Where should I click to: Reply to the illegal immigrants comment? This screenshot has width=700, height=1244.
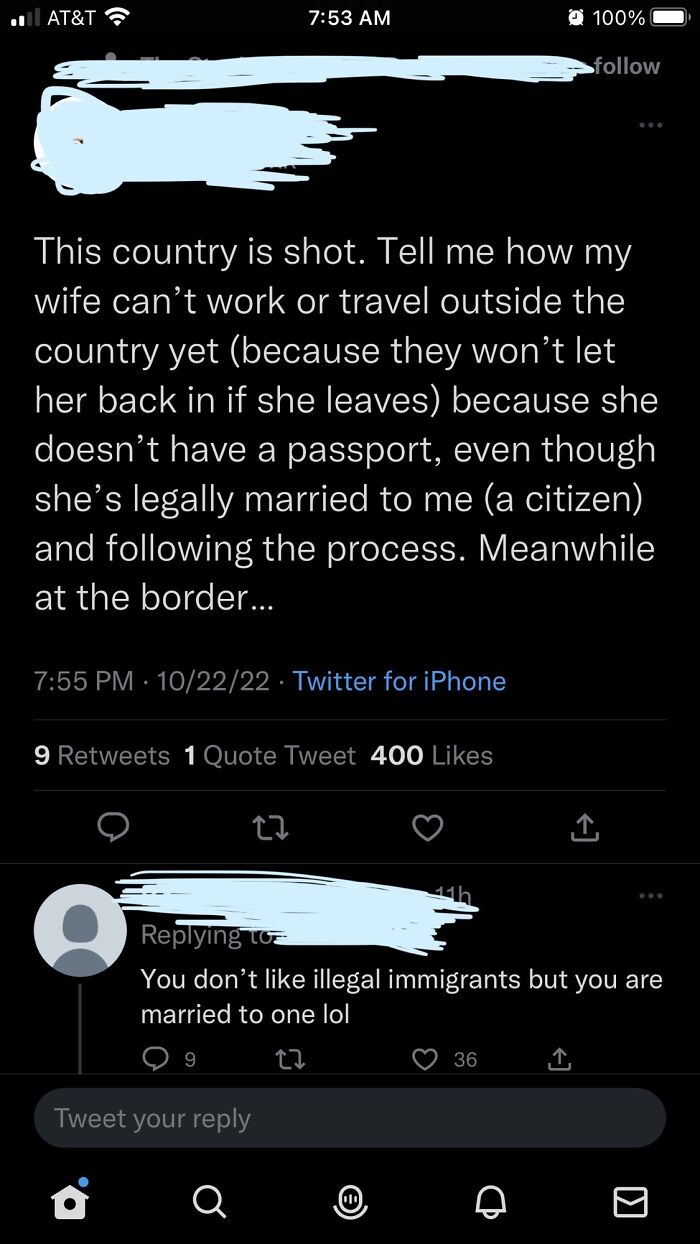click(x=155, y=1058)
